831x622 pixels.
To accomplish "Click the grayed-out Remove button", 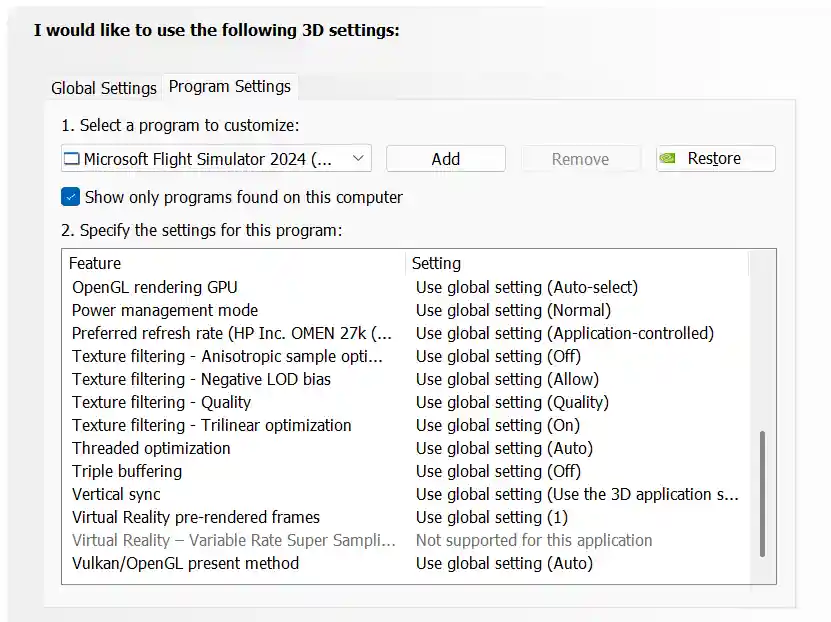I will 580,158.
